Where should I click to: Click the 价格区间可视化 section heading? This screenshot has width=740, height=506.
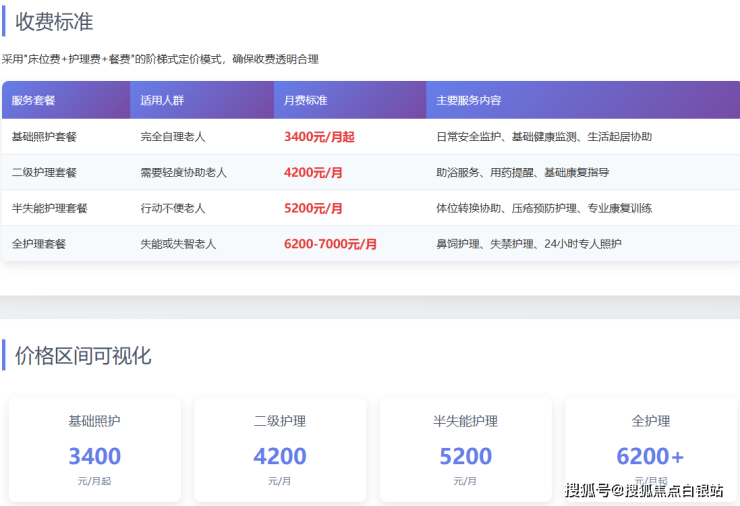(x=83, y=356)
